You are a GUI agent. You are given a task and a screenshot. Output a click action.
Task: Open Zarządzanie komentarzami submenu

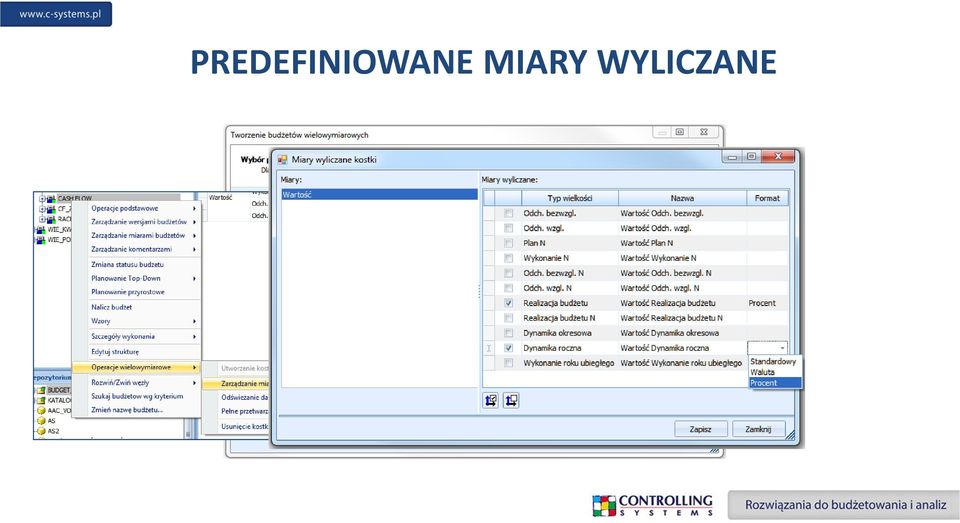[137, 249]
